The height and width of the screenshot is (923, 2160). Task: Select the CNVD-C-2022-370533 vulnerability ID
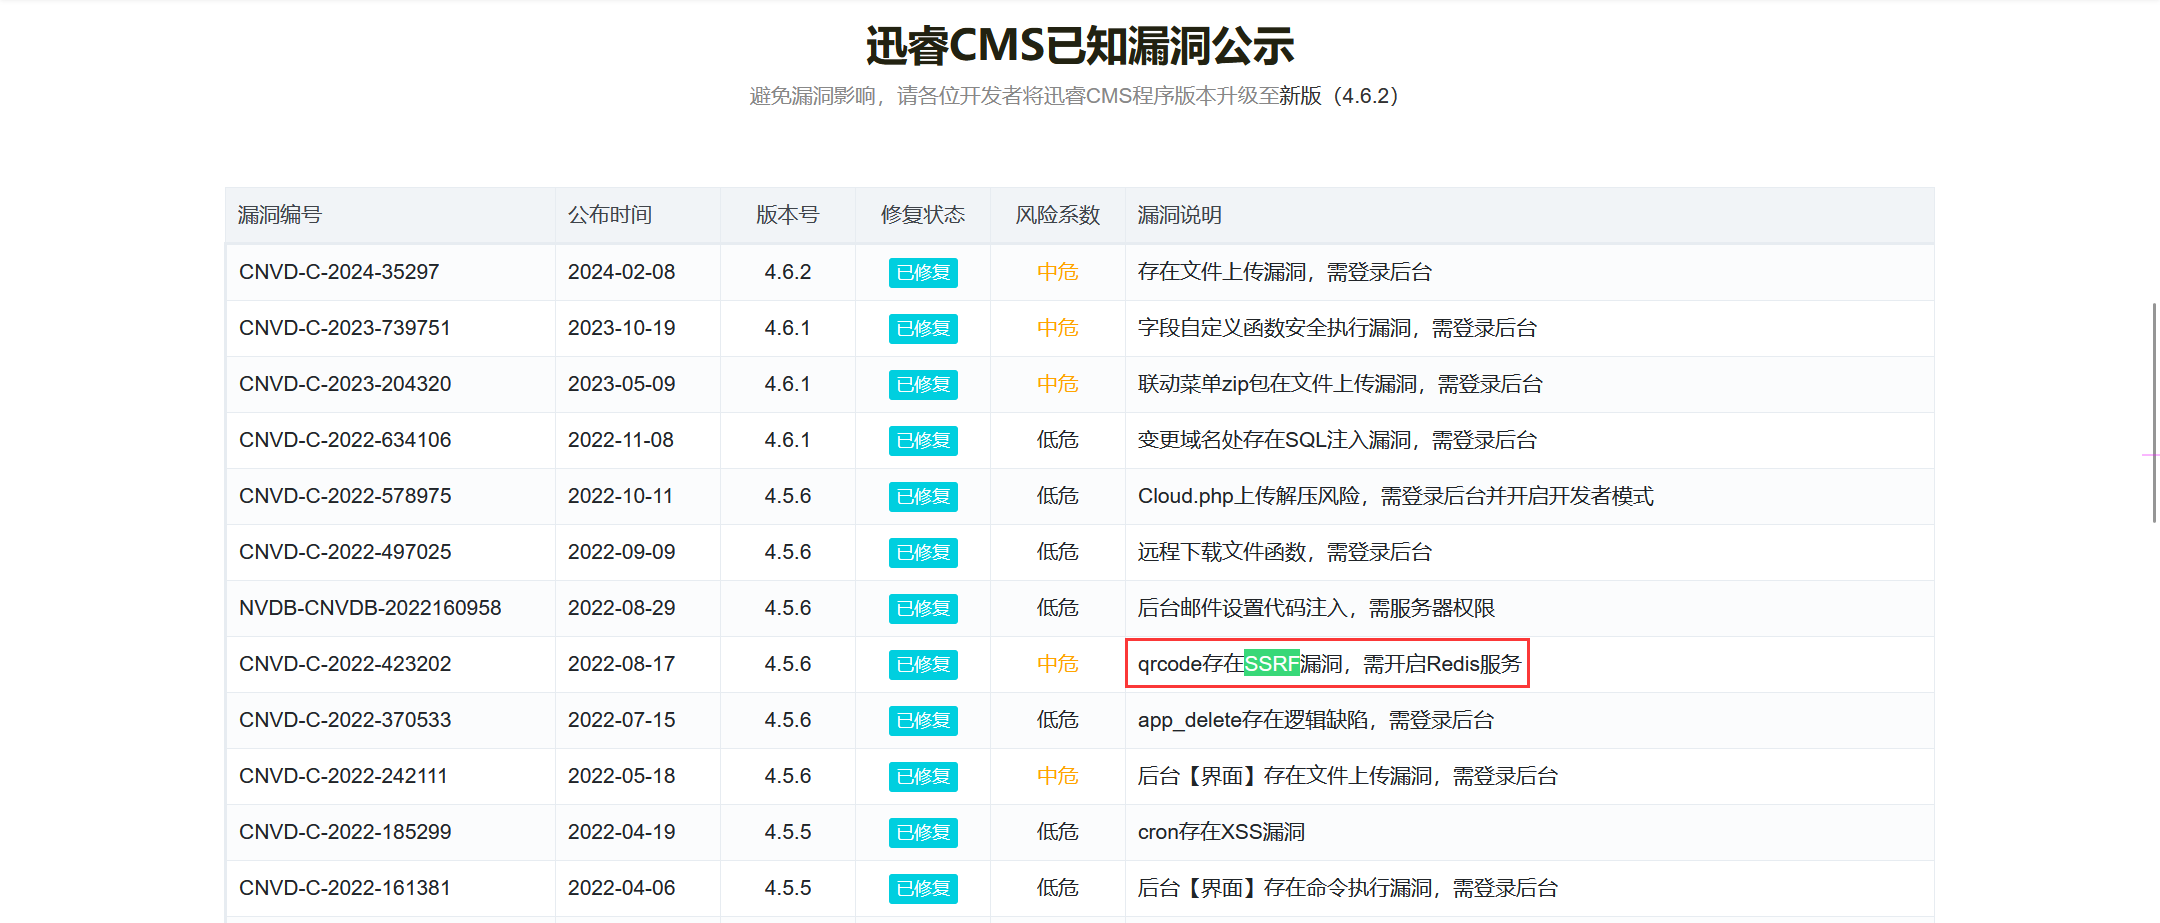345,720
